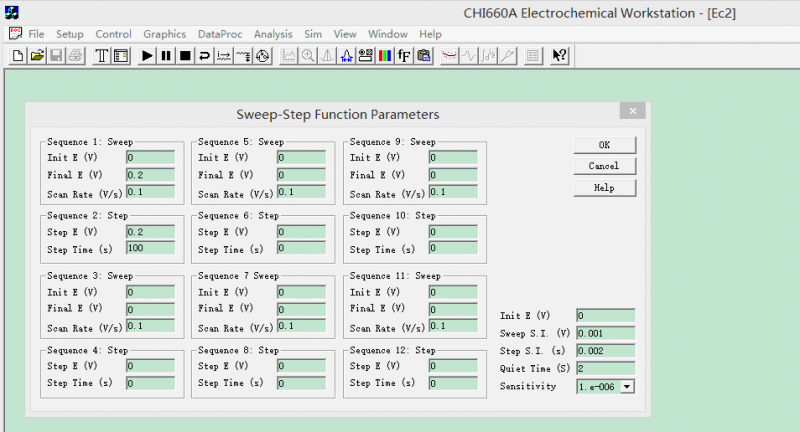Open the Analysis menu

(x=273, y=34)
